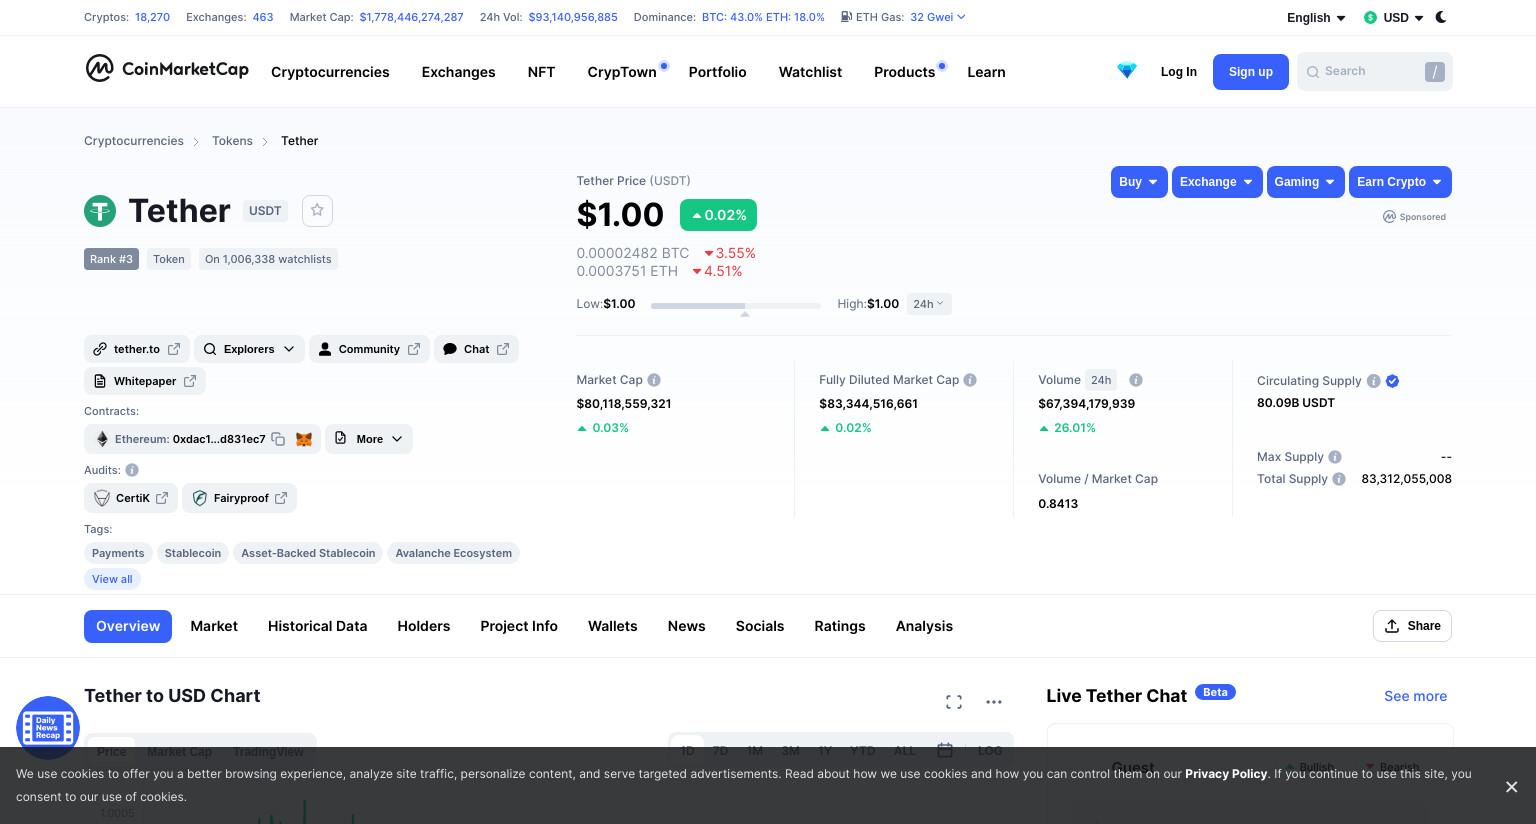Click Market Cap info icon
The width and height of the screenshot is (1536, 824).
click(x=654, y=380)
